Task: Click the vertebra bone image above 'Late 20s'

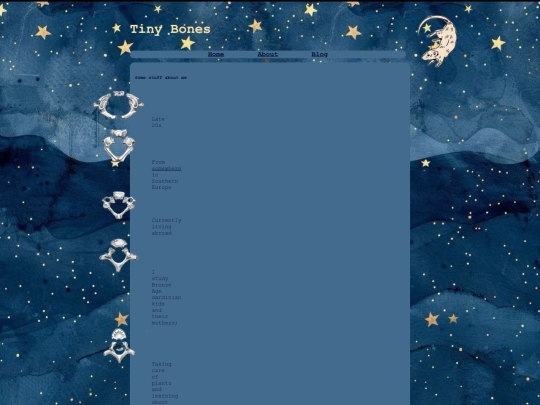Action: tap(119, 105)
